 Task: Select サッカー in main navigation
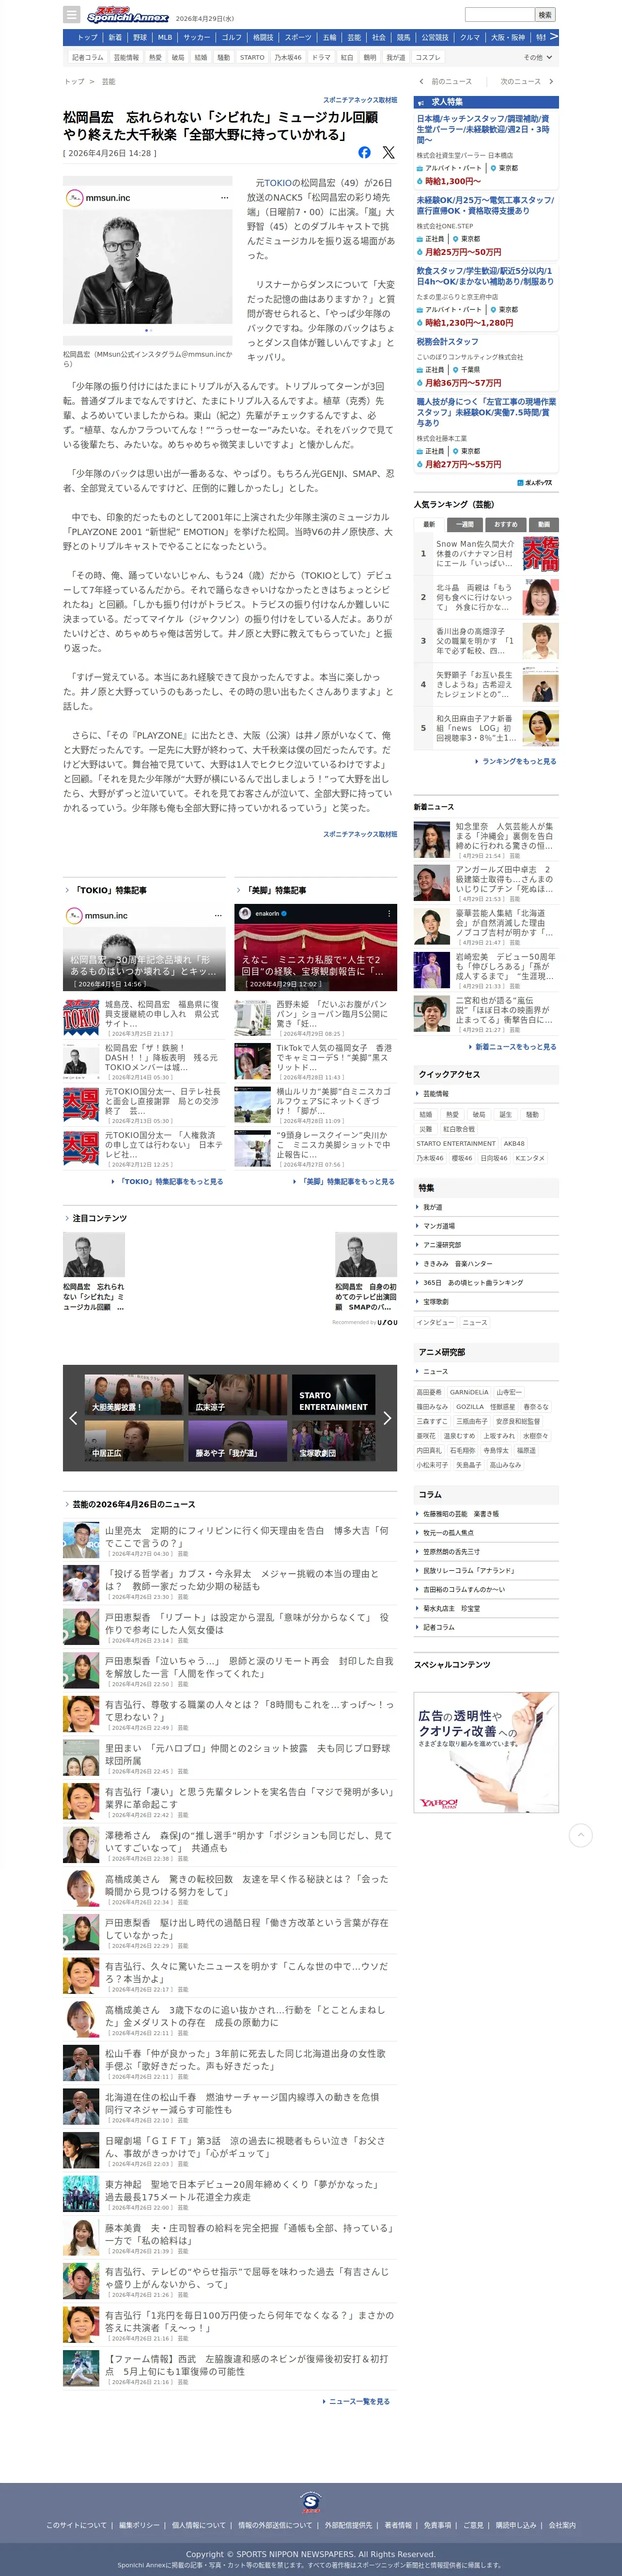click(x=196, y=37)
